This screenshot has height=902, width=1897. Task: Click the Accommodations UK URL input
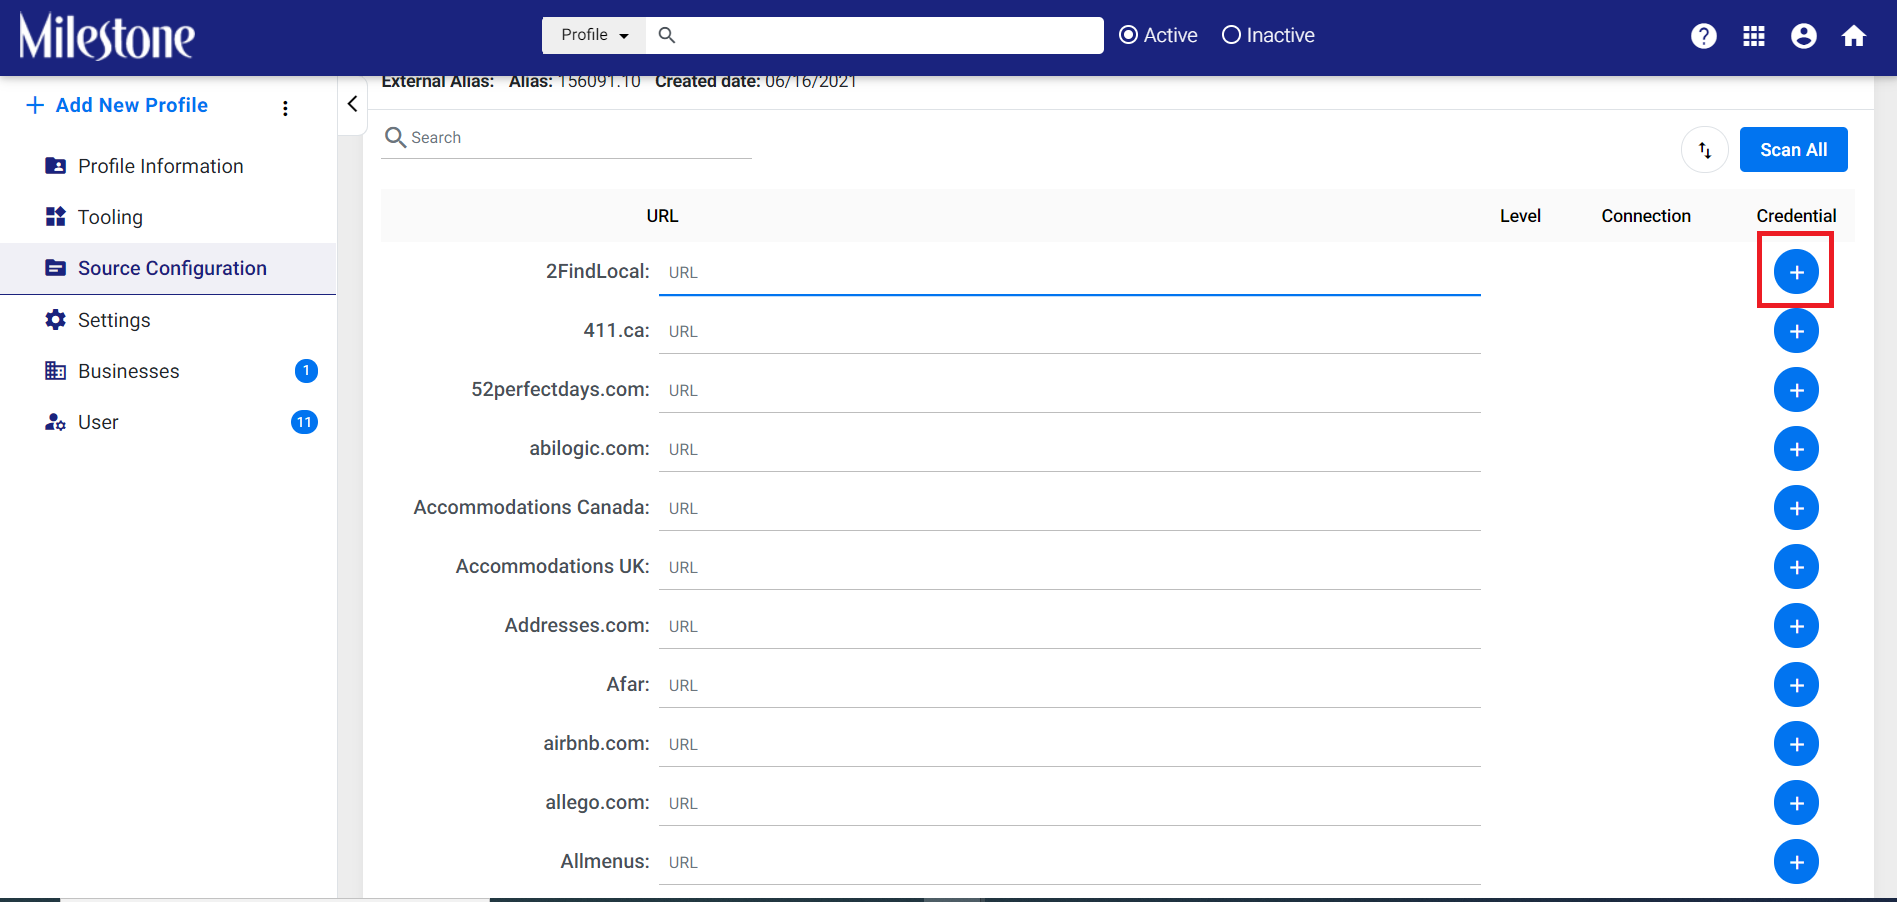point(1069,567)
